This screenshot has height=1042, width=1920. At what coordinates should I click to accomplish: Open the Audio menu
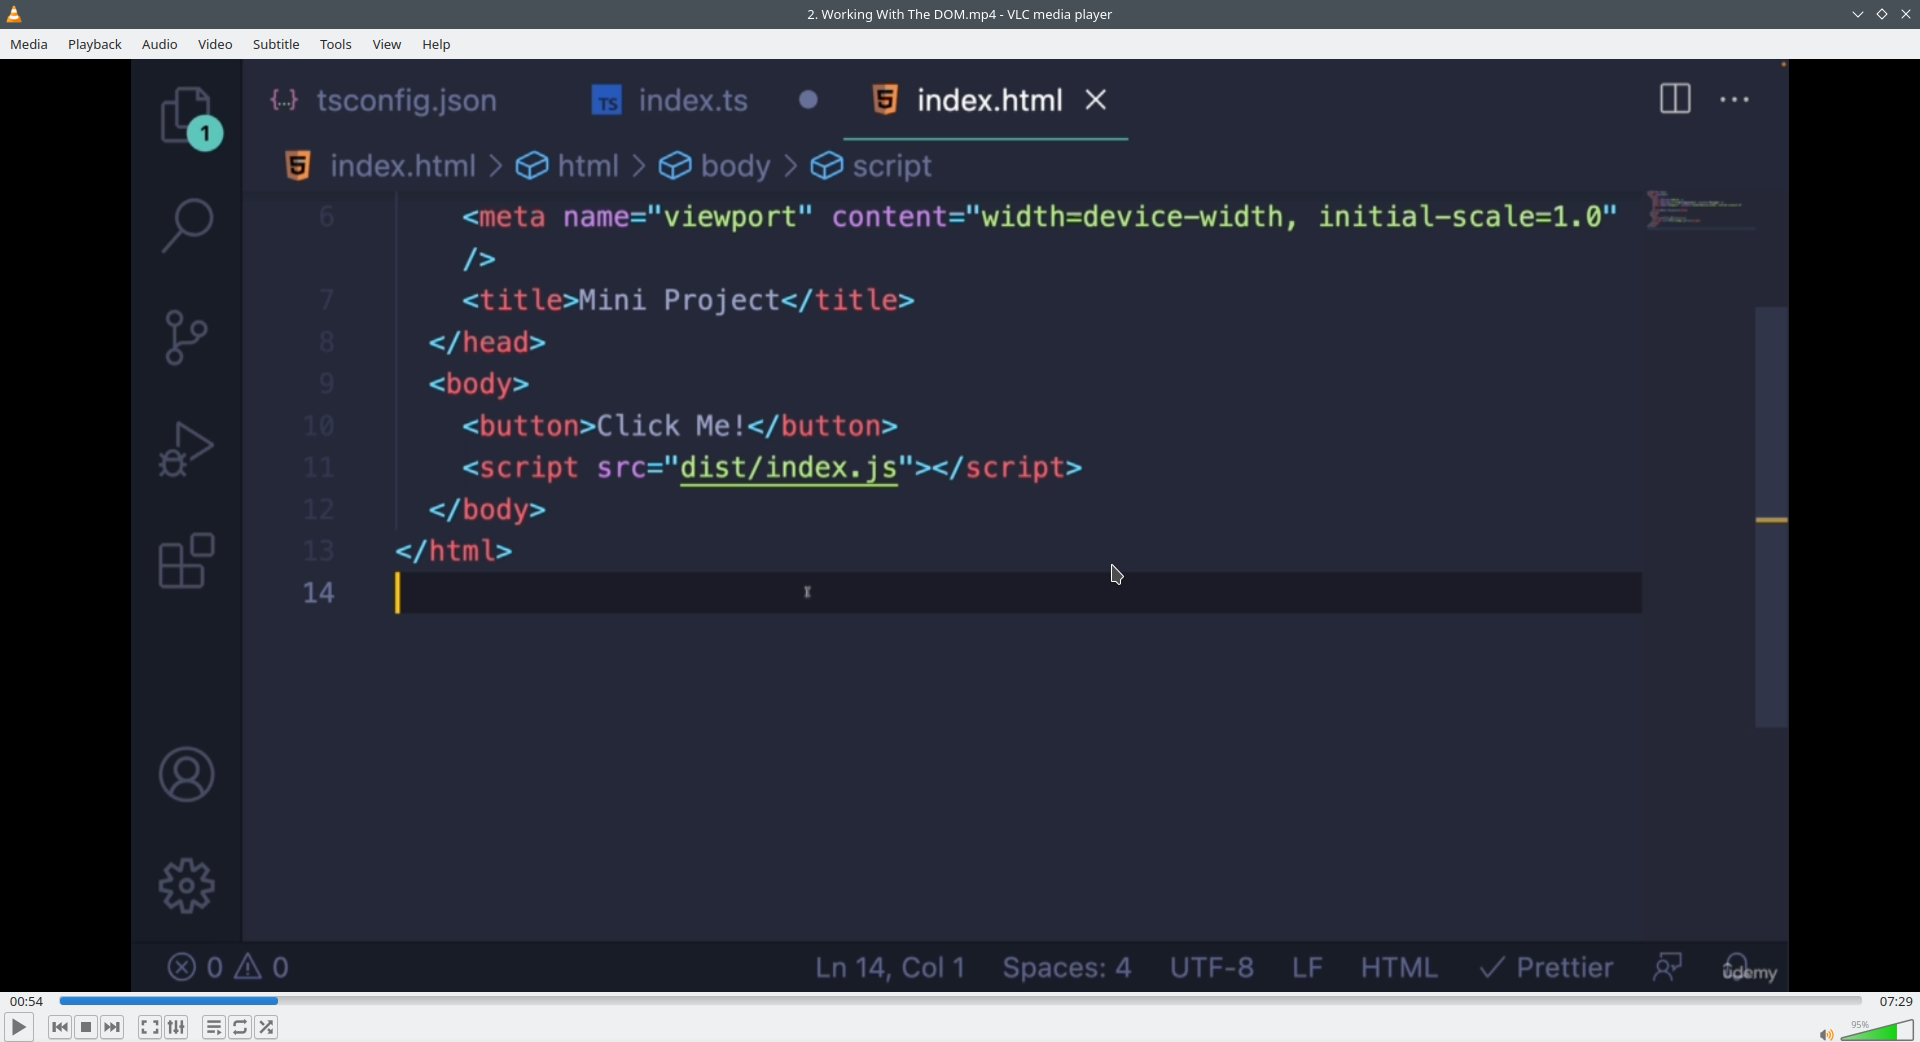(x=160, y=44)
